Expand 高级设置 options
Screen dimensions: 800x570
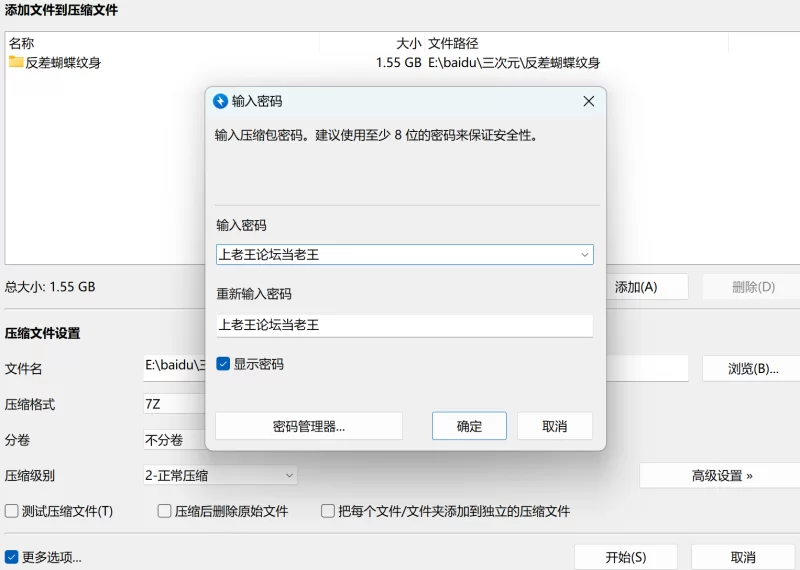click(721, 476)
